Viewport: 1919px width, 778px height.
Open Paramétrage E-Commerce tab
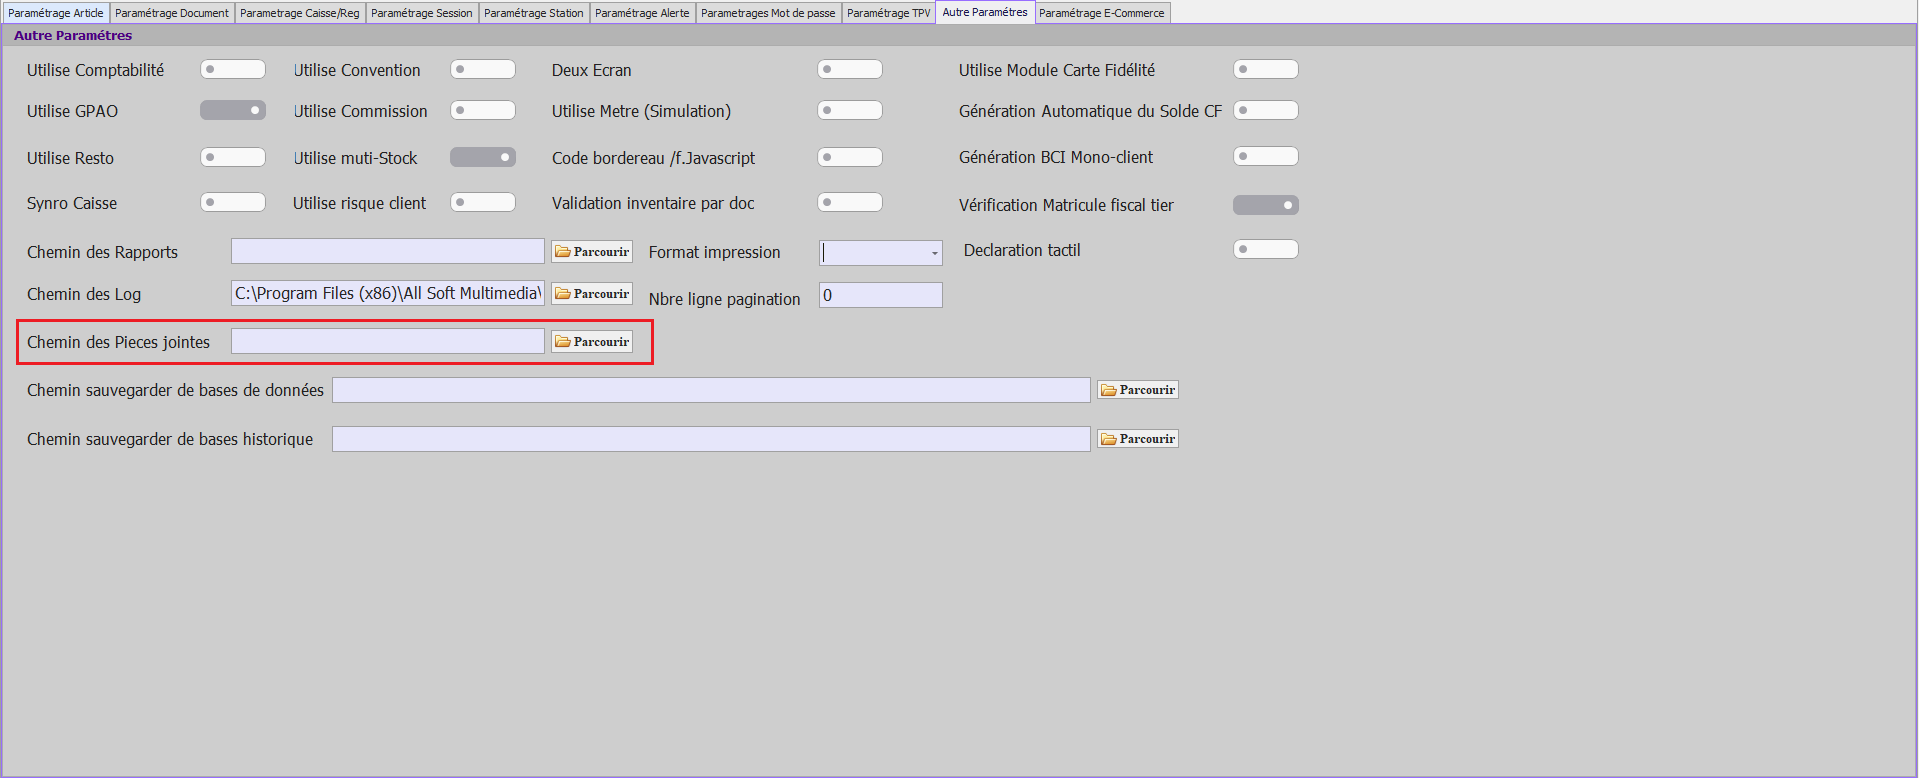tap(1102, 13)
